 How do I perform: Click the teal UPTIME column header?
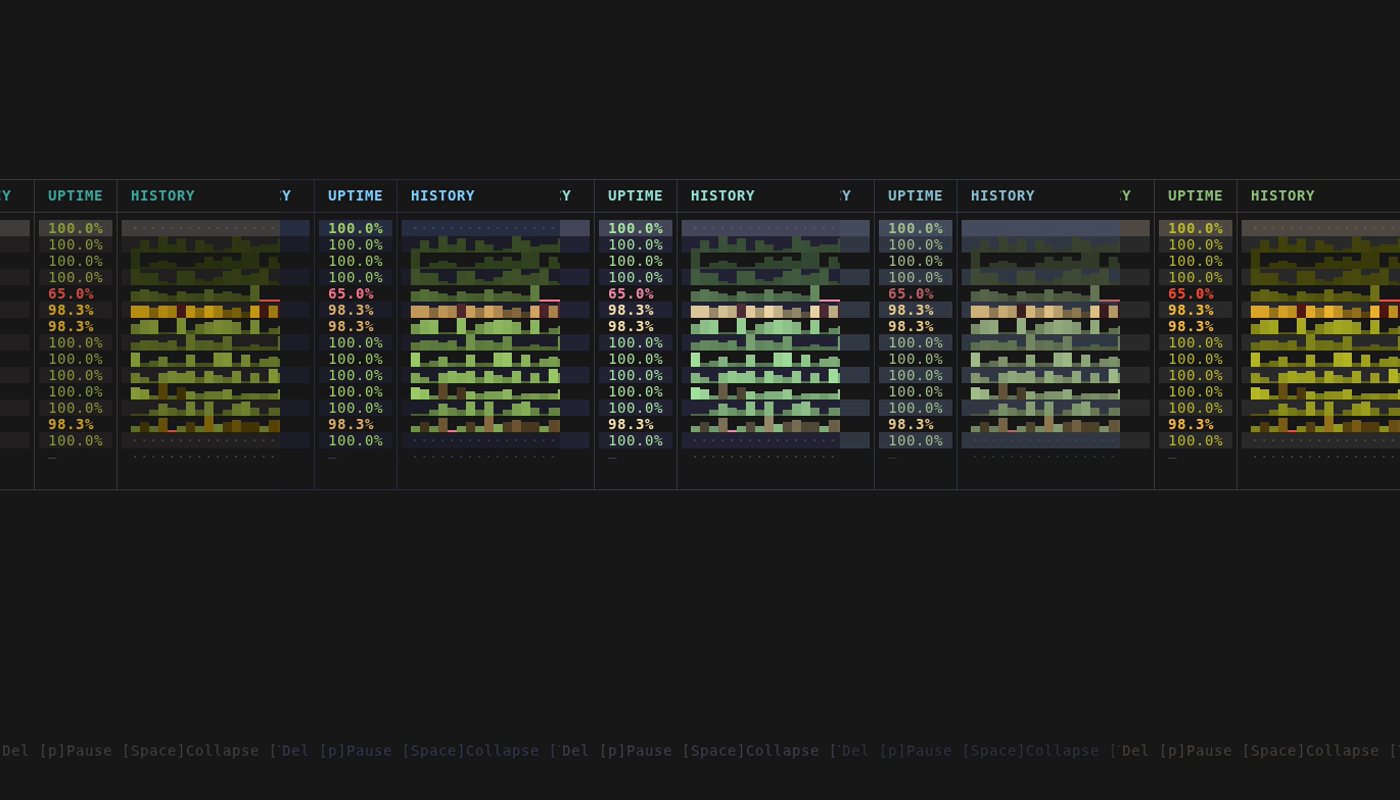[x=75, y=196]
